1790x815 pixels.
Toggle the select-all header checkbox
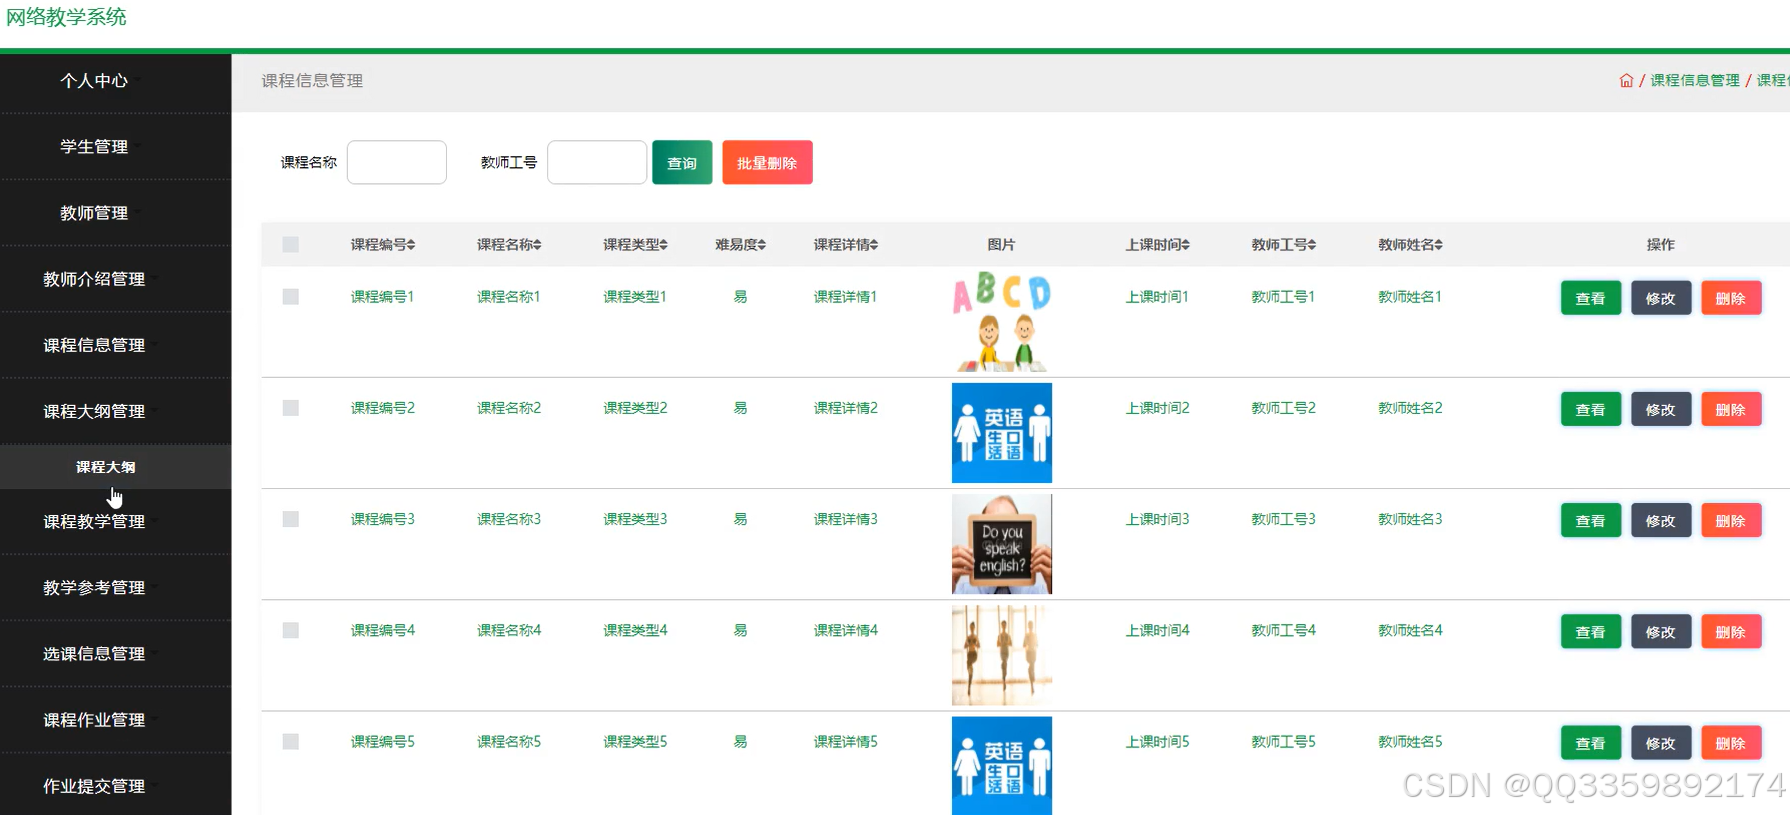[291, 244]
